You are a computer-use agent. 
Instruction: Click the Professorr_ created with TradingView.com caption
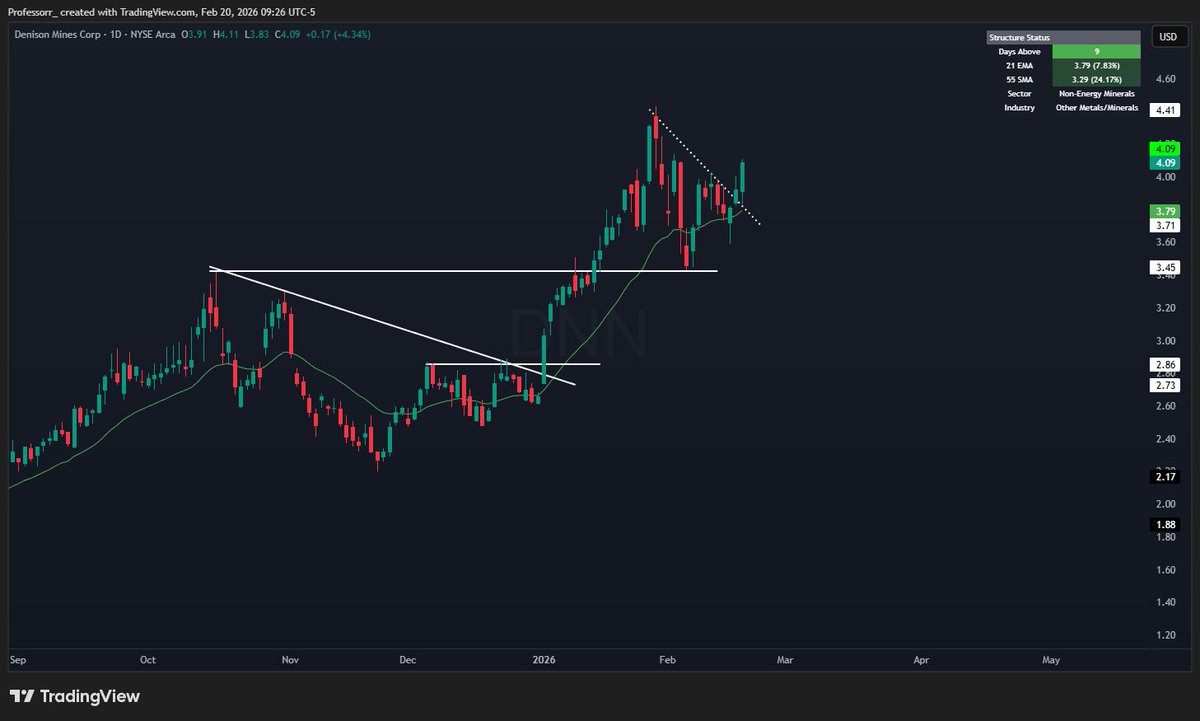[x=100, y=11]
